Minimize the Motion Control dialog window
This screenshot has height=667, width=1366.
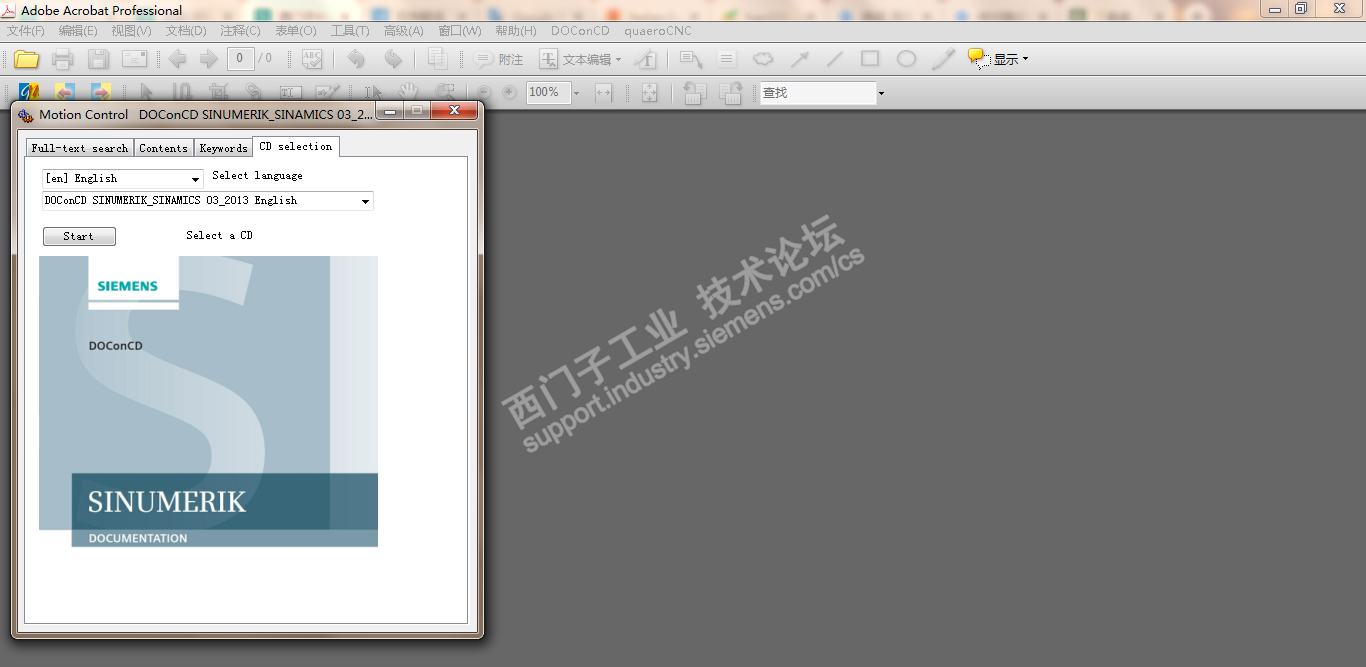point(390,111)
